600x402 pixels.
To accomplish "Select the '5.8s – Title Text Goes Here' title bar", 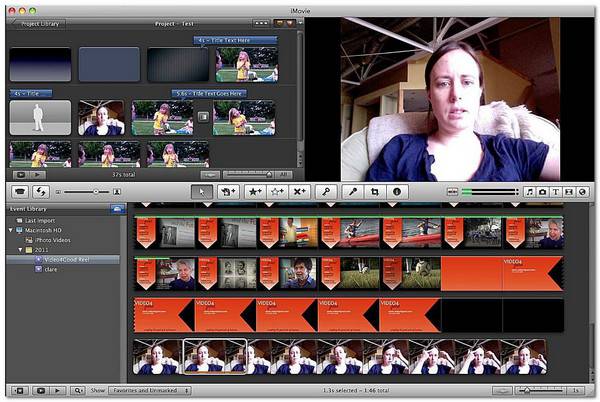I will (x=209, y=93).
